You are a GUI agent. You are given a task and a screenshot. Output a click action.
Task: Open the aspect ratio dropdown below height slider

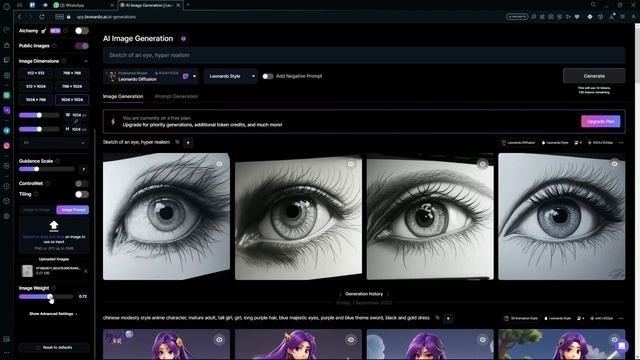point(54,143)
